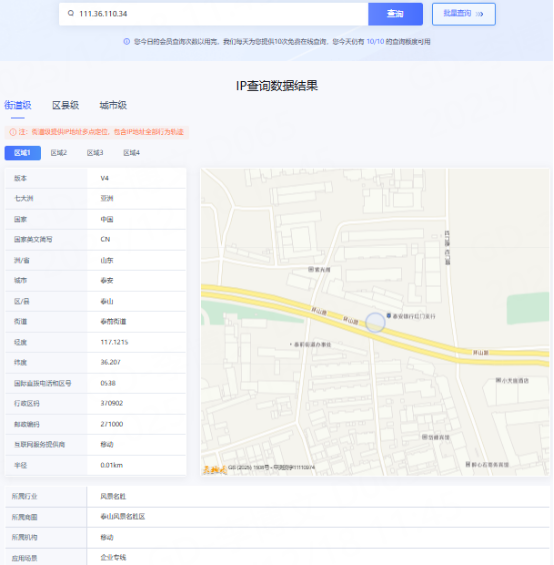Click the version value V4
The height and width of the screenshot is (565, 554).
(105, 178)
